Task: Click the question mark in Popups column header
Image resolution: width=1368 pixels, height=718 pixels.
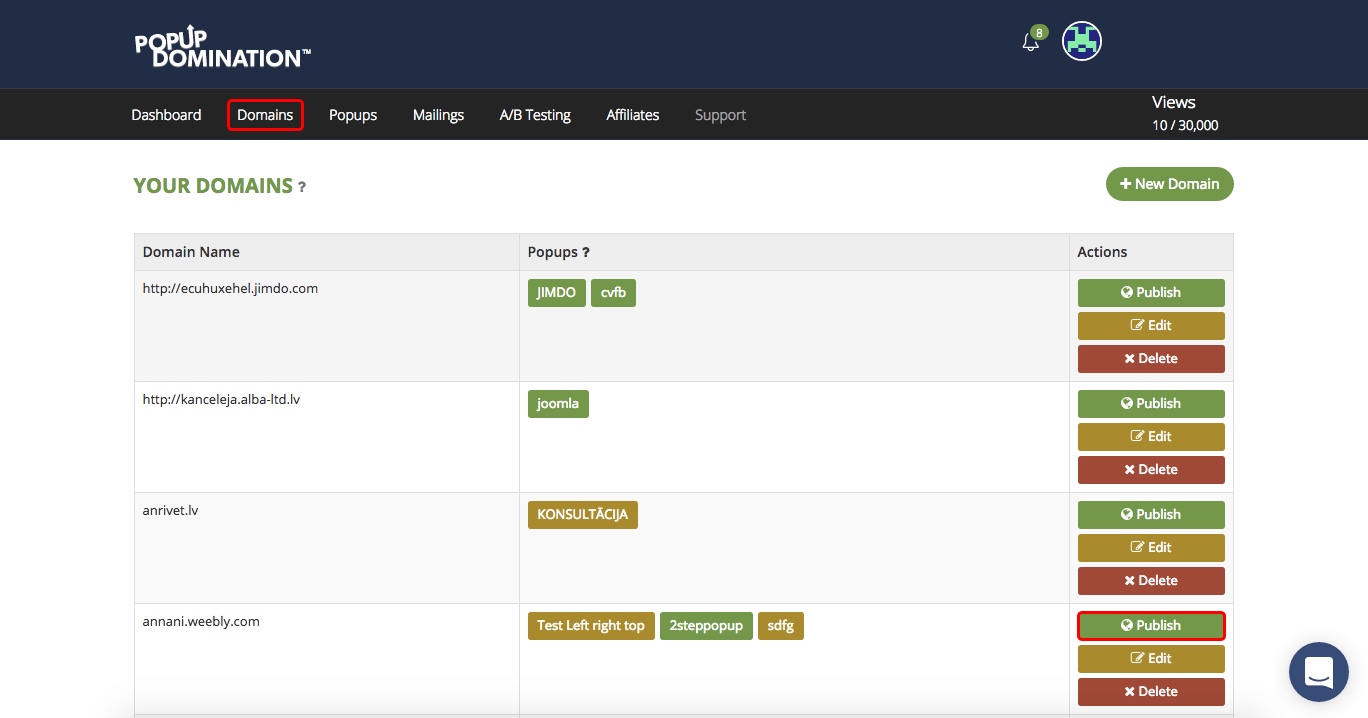Action: 586,252
